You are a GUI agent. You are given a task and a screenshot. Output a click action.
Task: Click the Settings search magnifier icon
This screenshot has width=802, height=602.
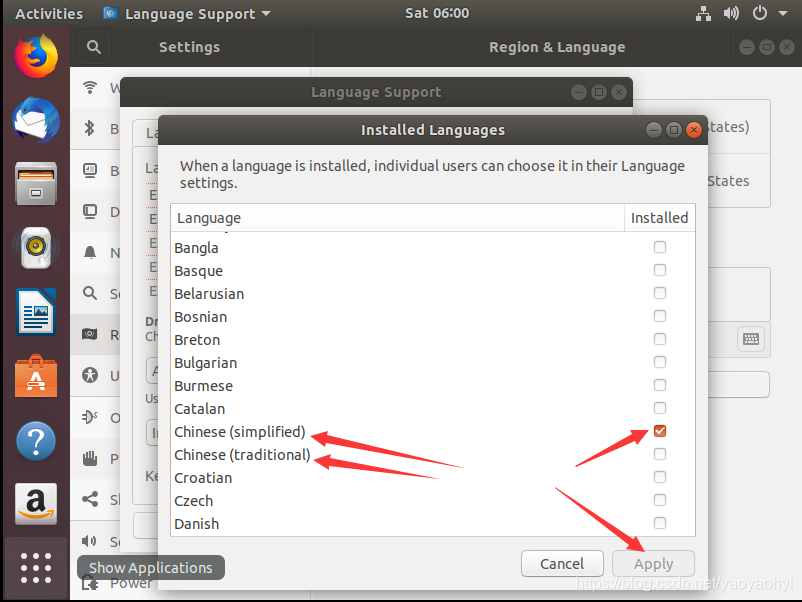point(94,47)
